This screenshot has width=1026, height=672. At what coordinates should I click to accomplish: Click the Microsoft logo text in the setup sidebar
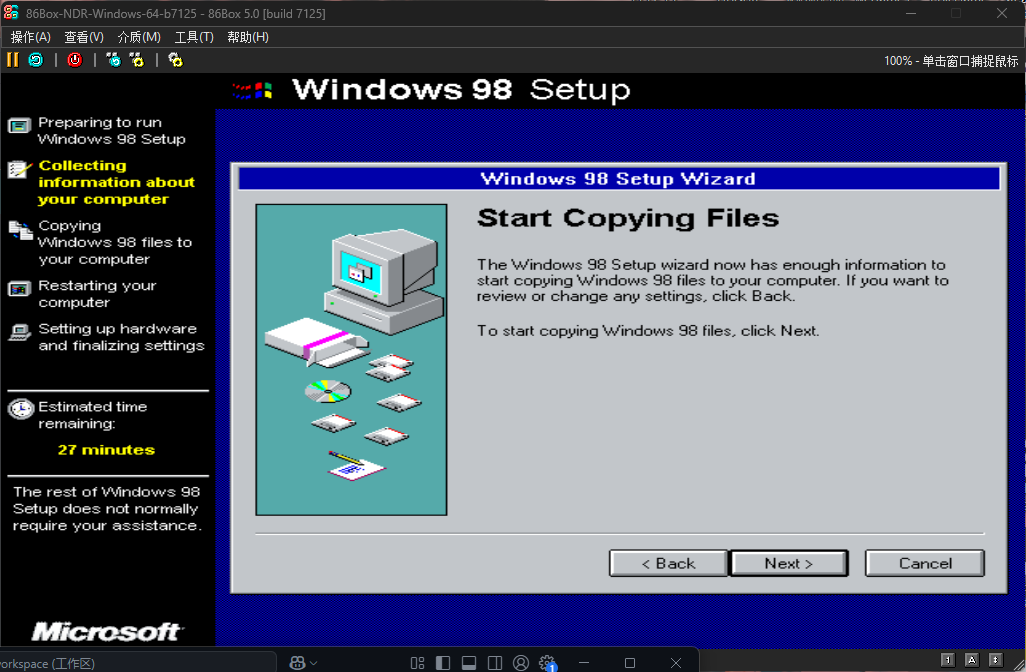(x=108, y=631)
